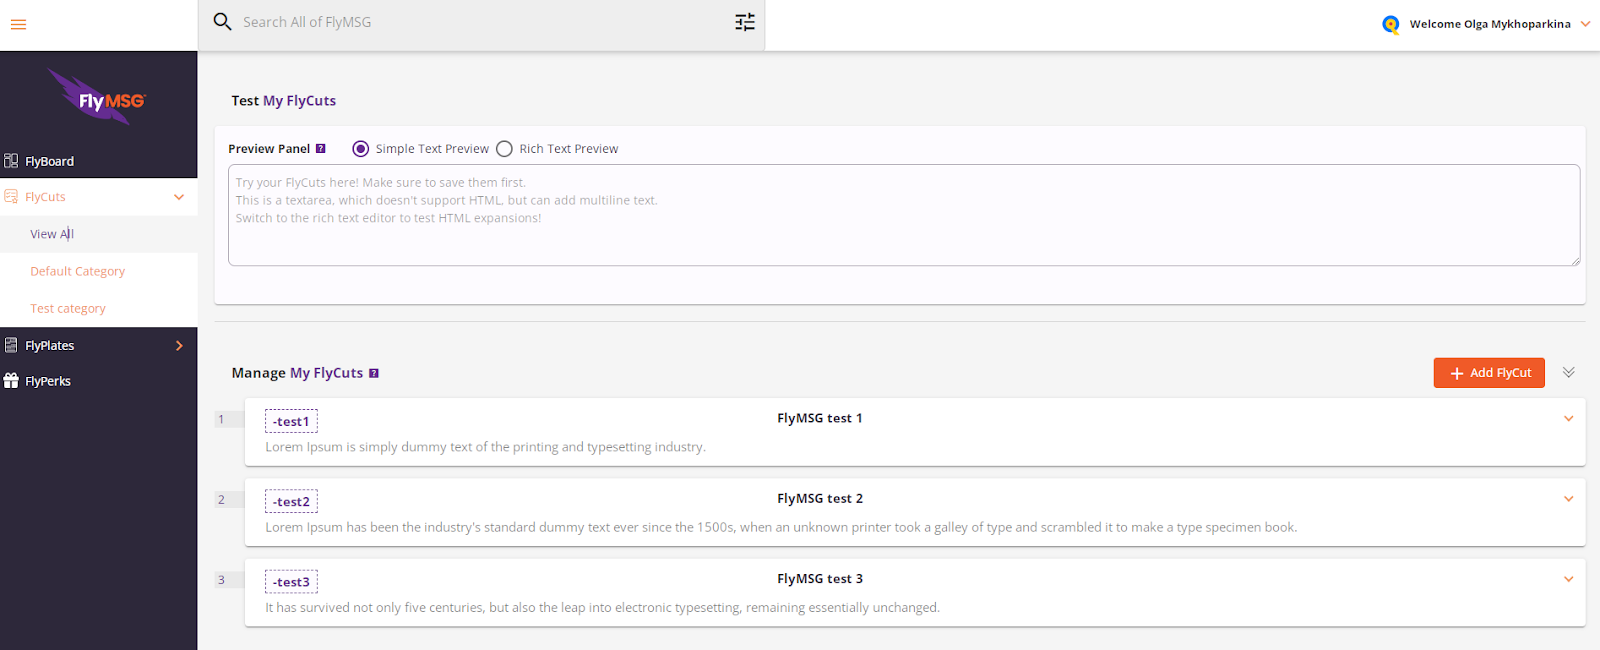Click the FlyPerks gift icon

click(x=11, y=381)
